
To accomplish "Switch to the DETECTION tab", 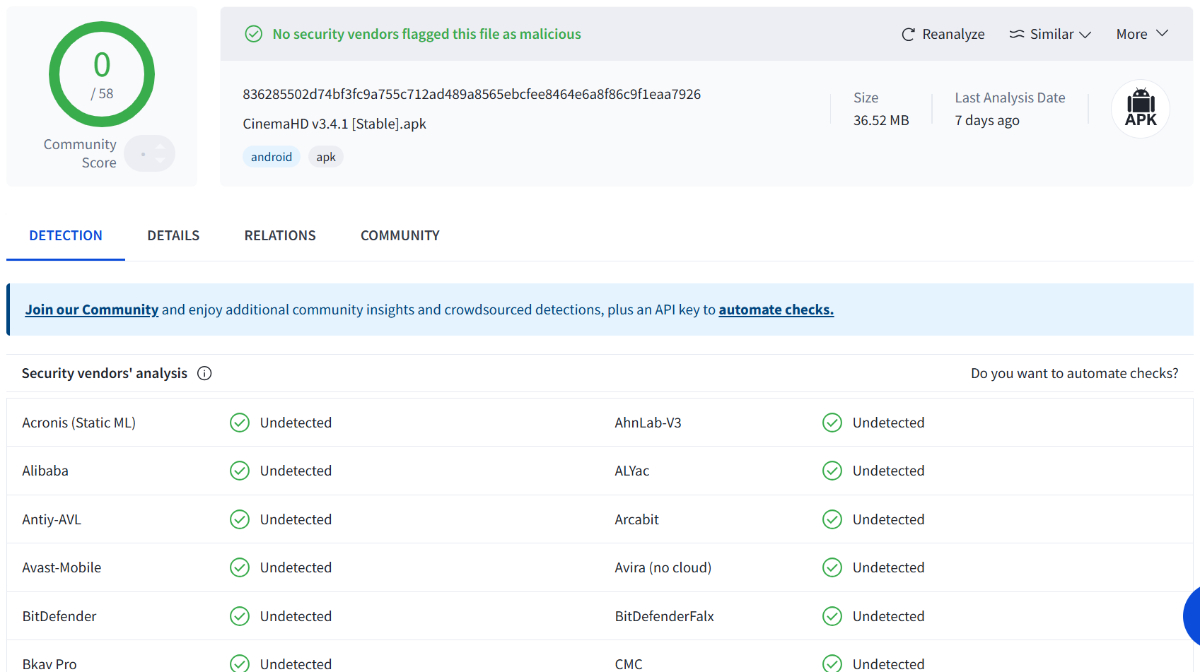I will (66, 236).
